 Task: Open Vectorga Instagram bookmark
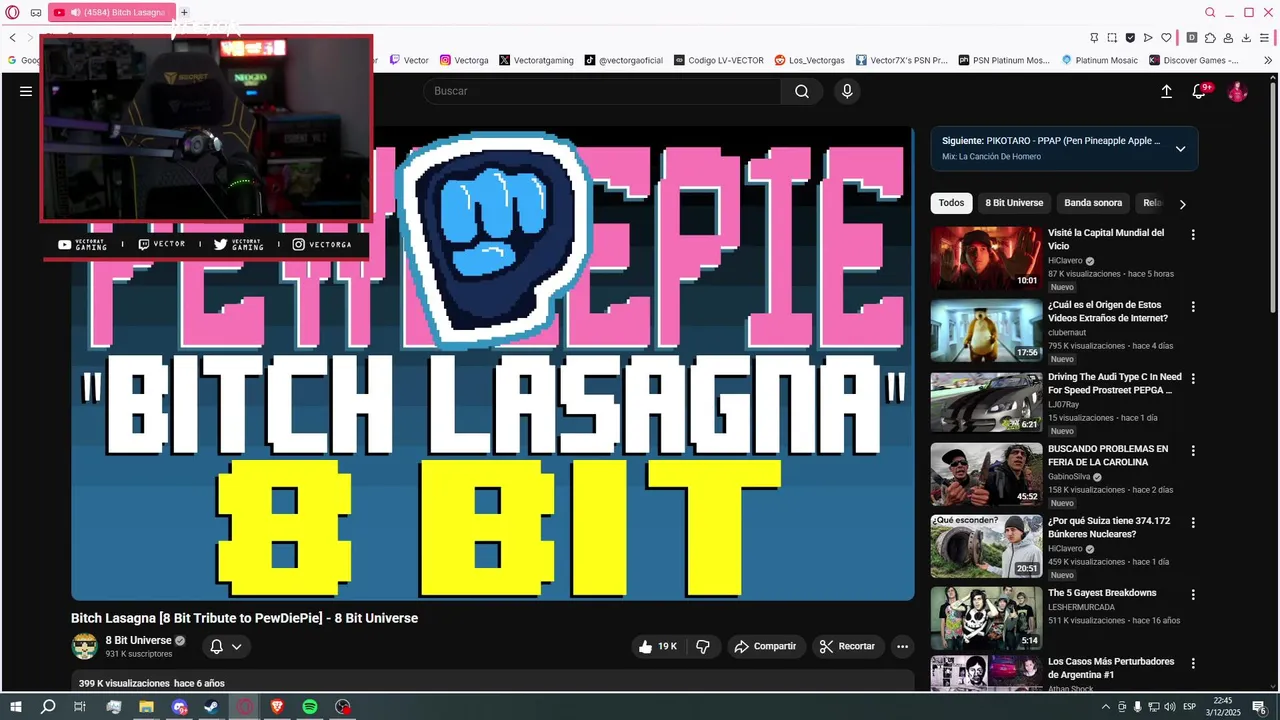(464, 60)
